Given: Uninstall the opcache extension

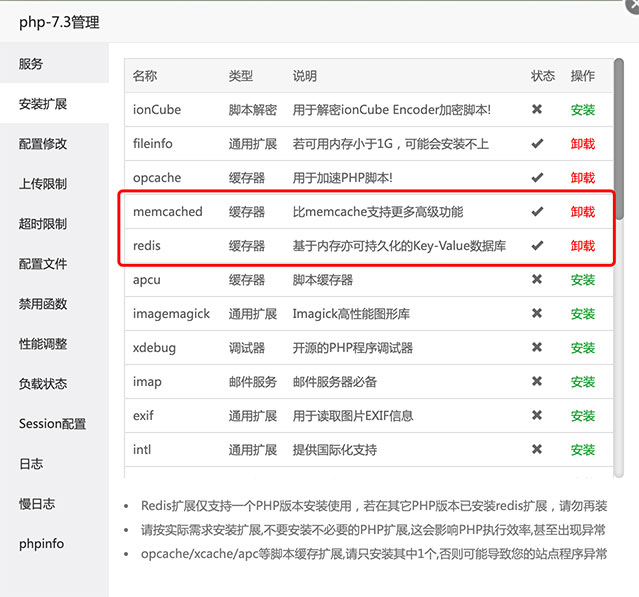Looking at the screenshot, I should 583,178.
